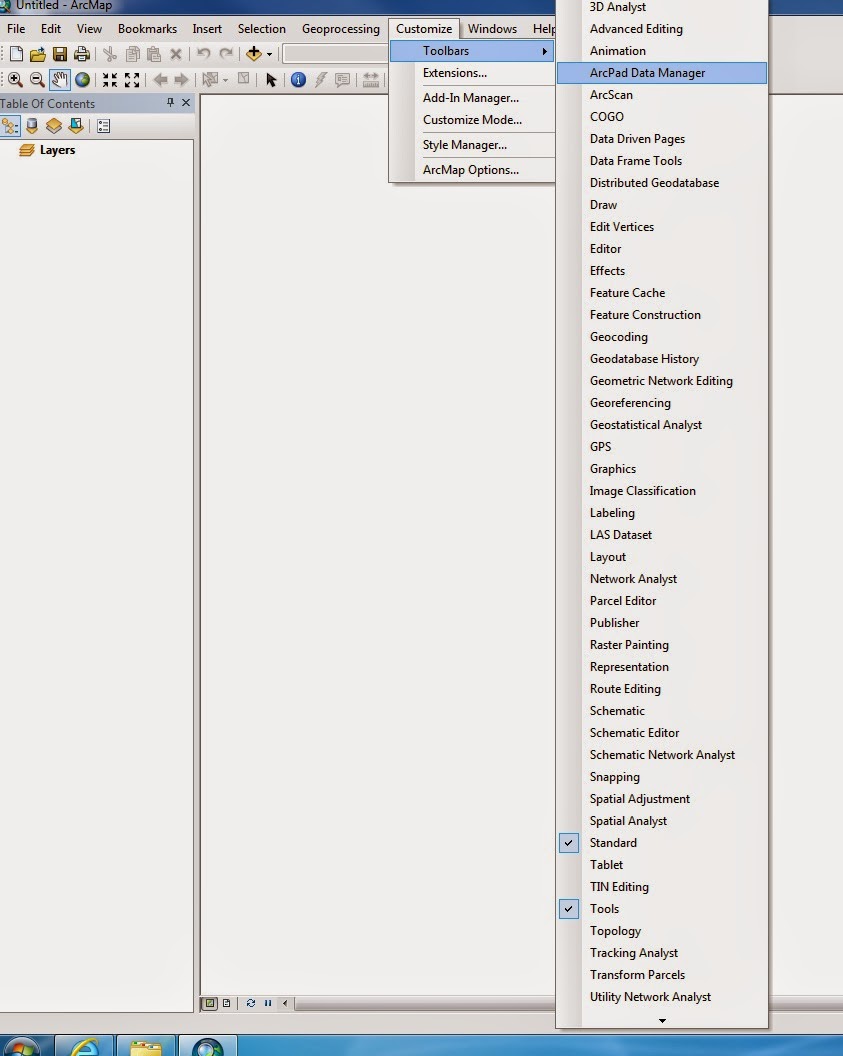Screen dimensions: 843x1056
Task: Click the New Map File icon
Action: (x=16, y=54)
